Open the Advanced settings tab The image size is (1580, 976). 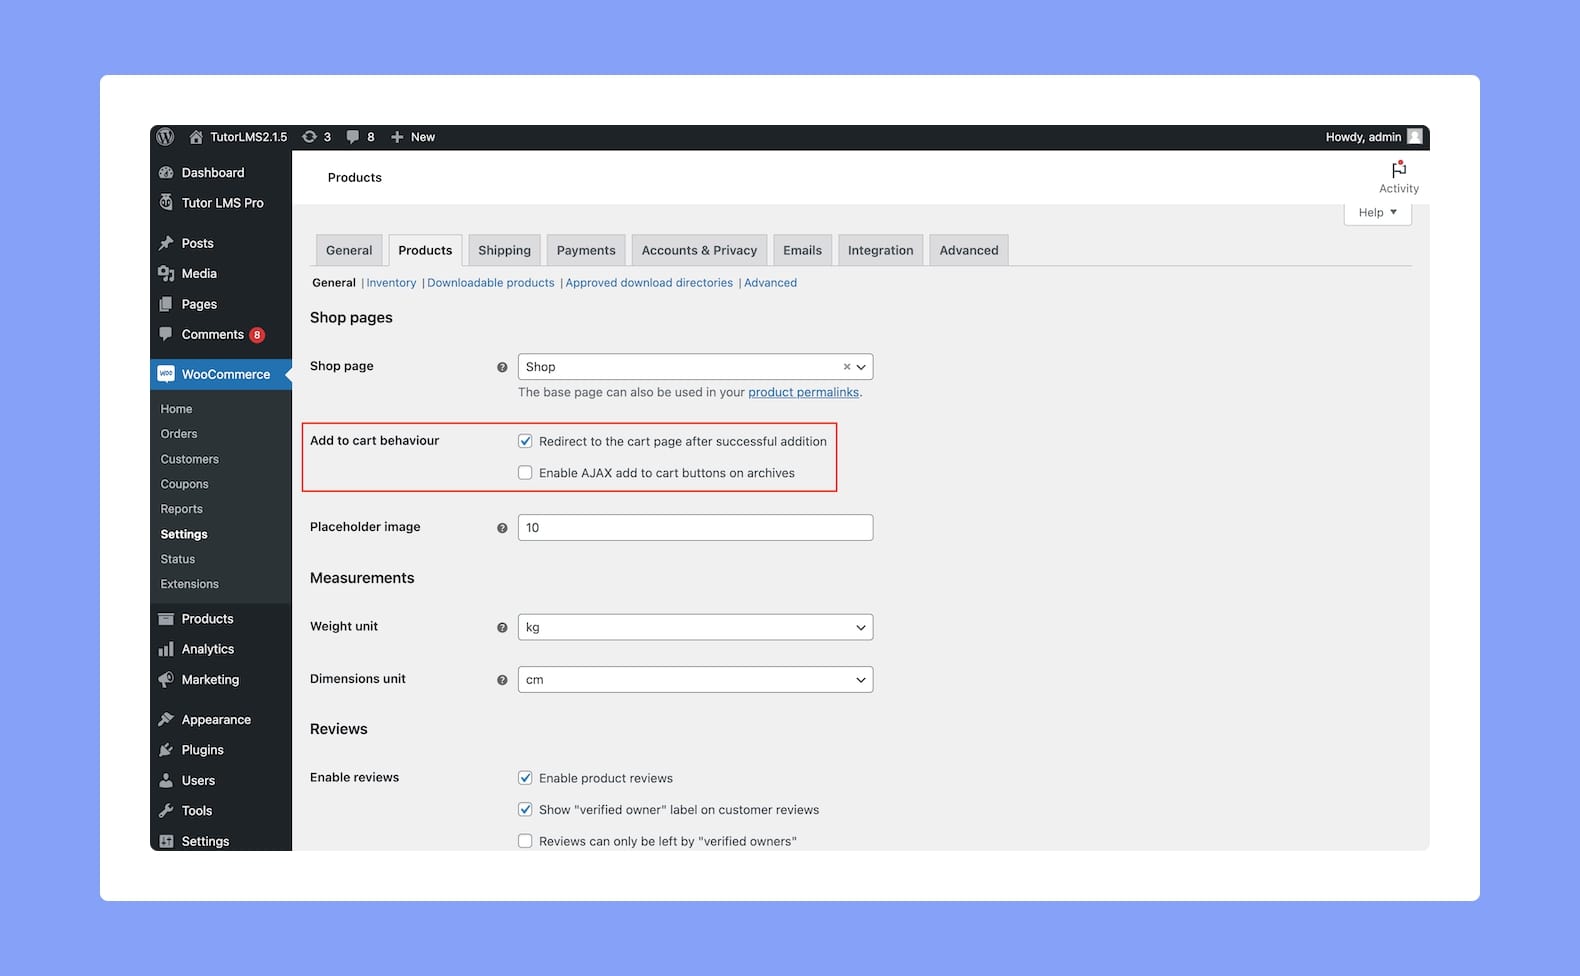(969, 250)
